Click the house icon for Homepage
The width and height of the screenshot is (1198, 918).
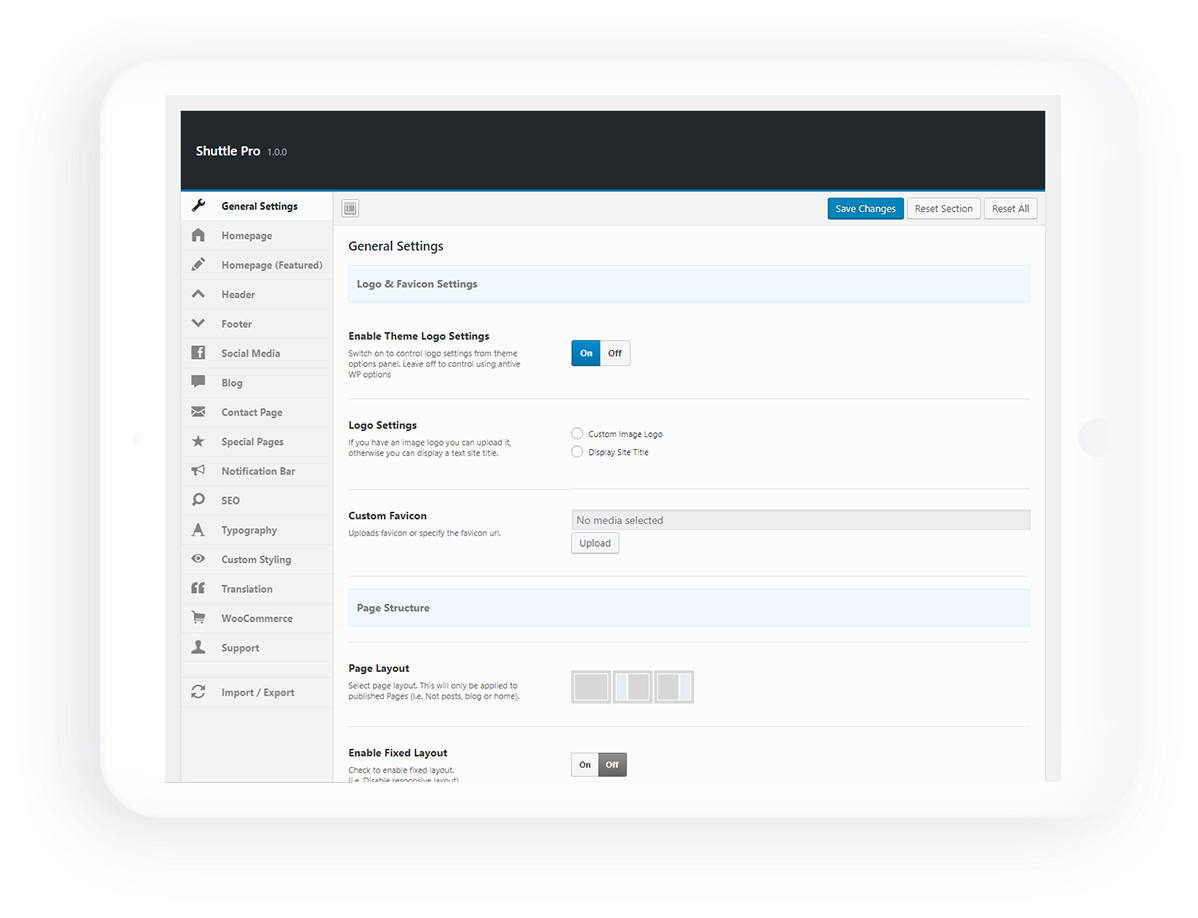pyautogui.click(x=198, y=236)
